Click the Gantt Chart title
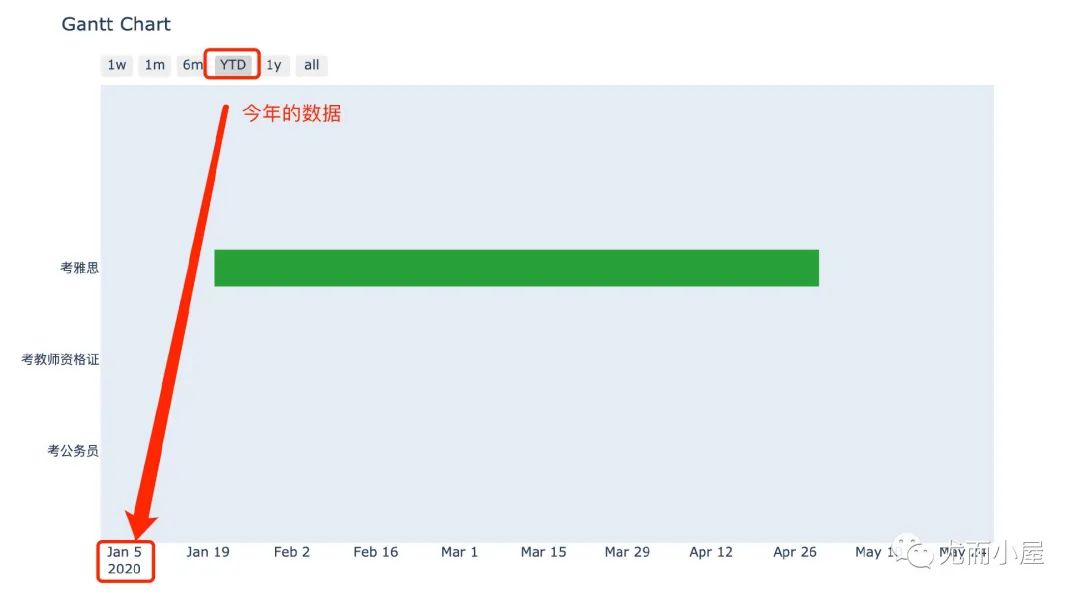 [x=116, y=24]
